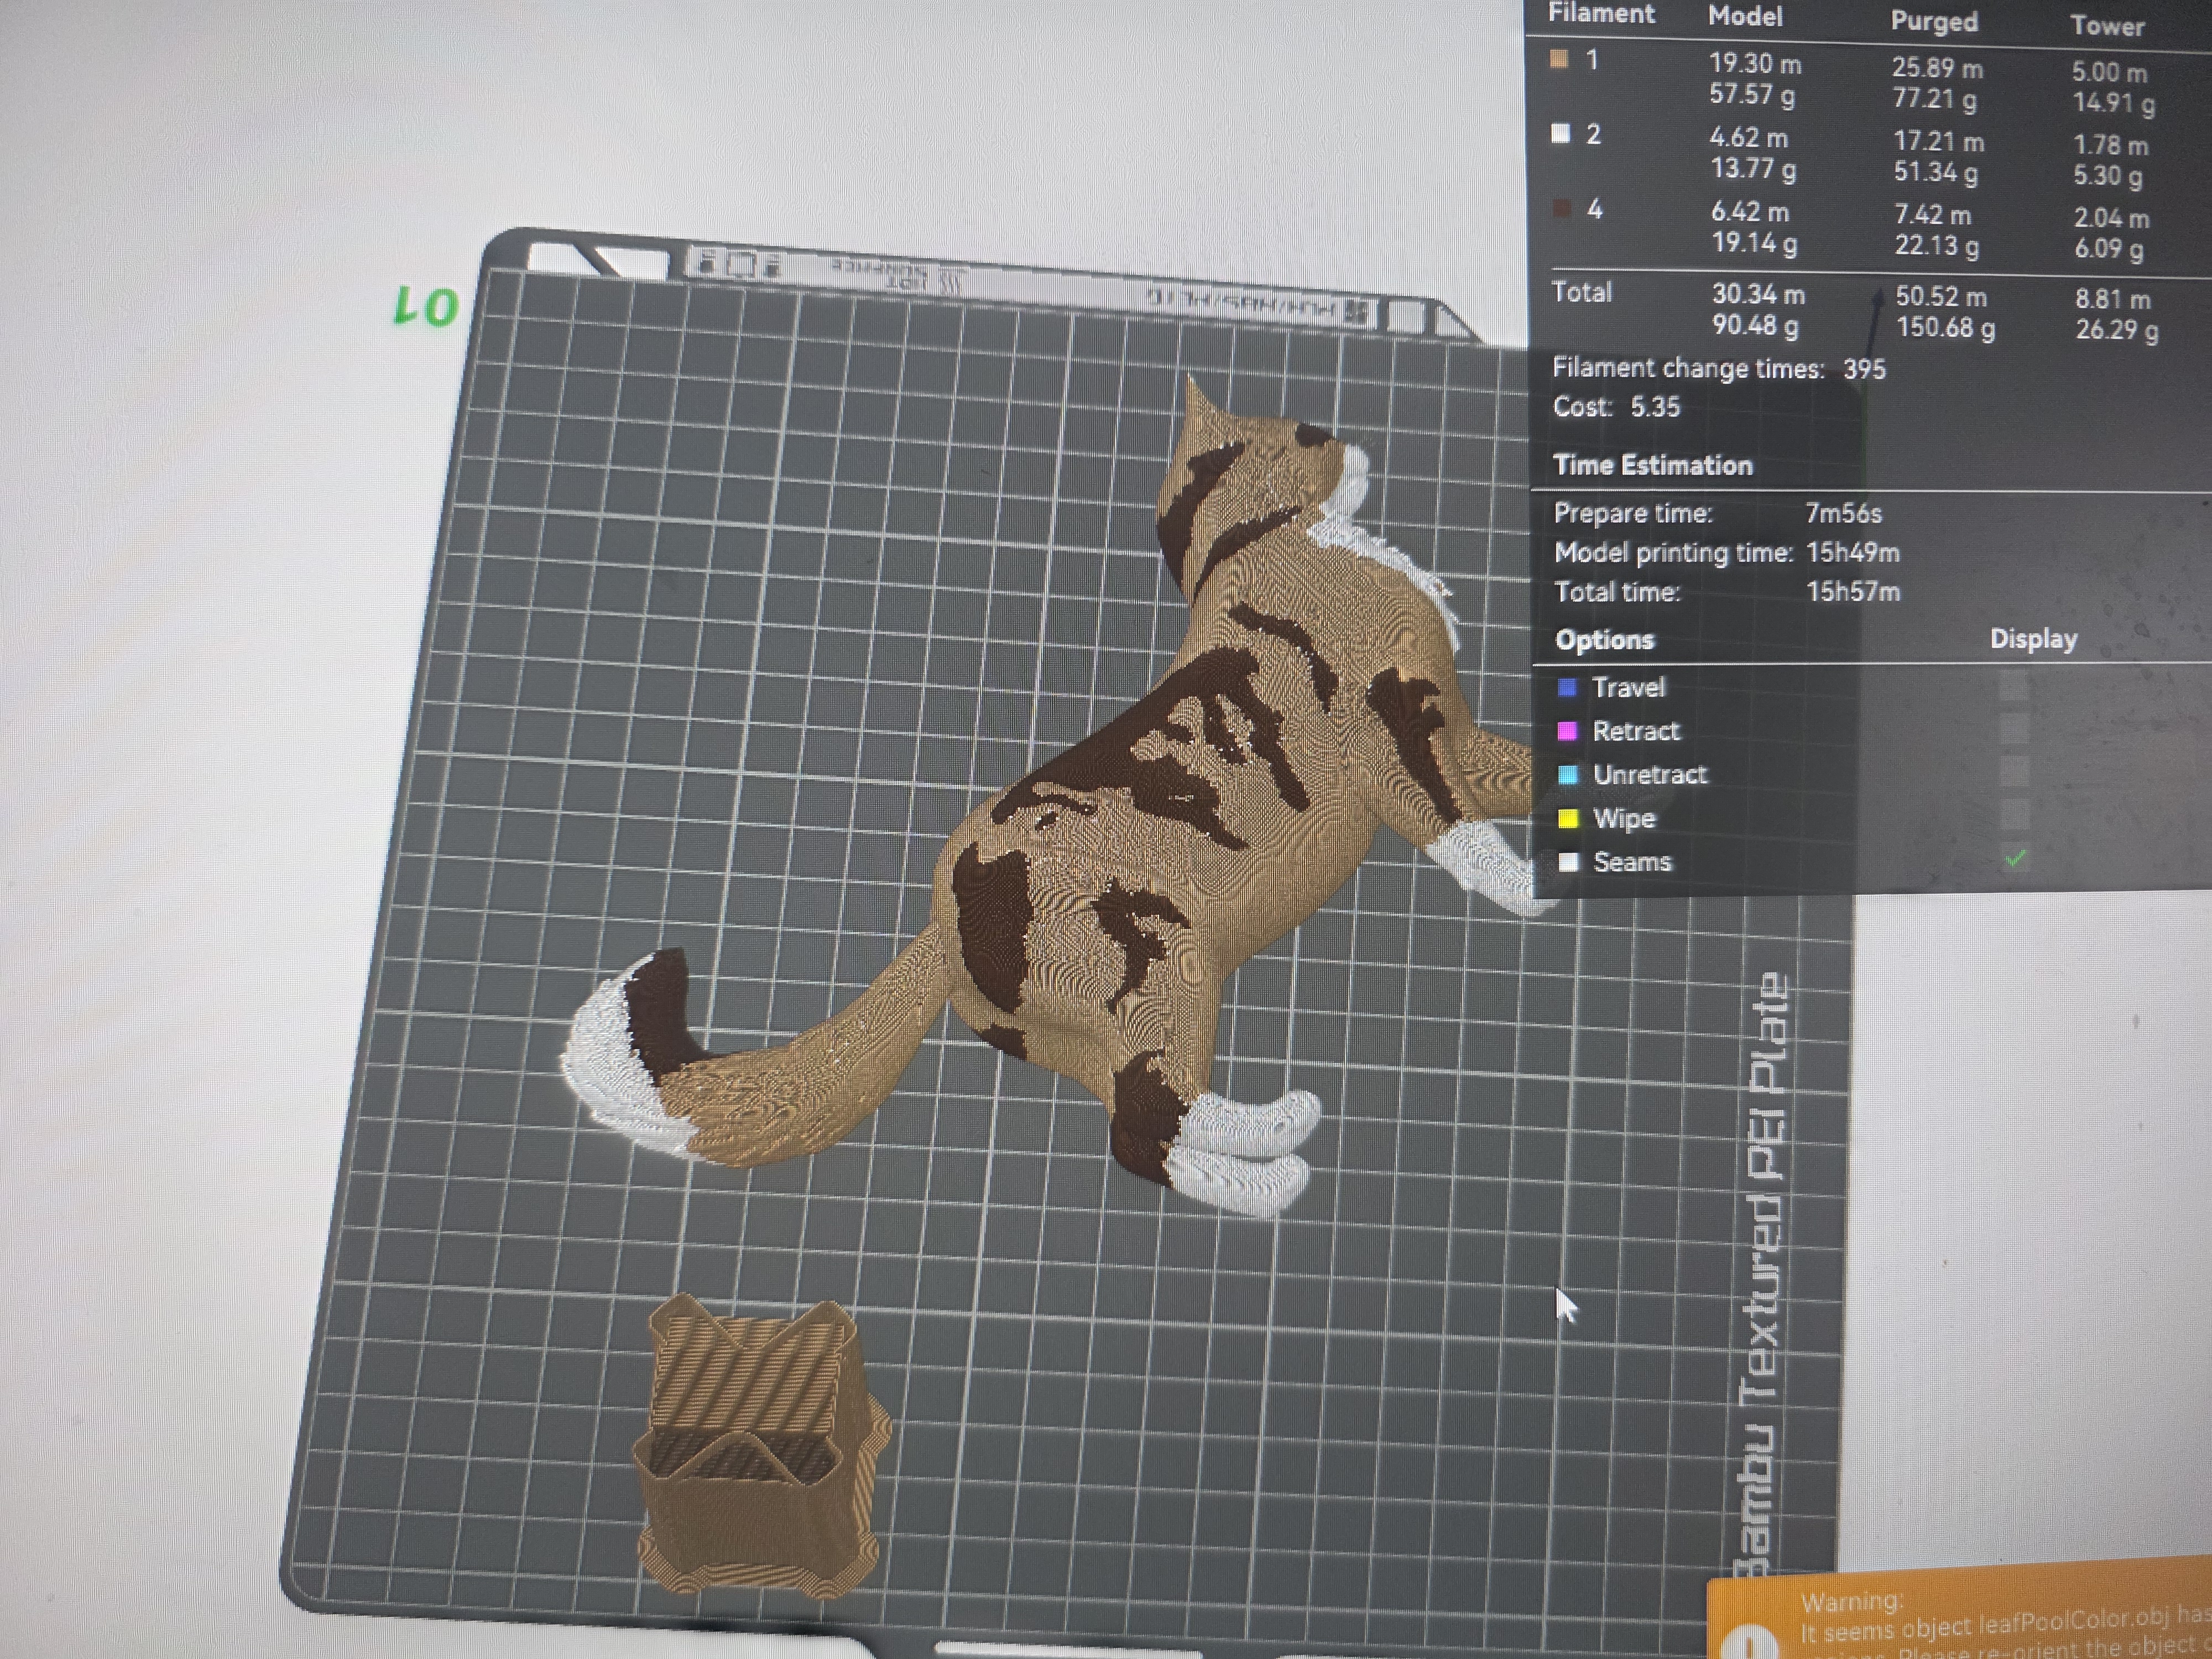Click total purged weight 150.68 g

click(1946, 328)
